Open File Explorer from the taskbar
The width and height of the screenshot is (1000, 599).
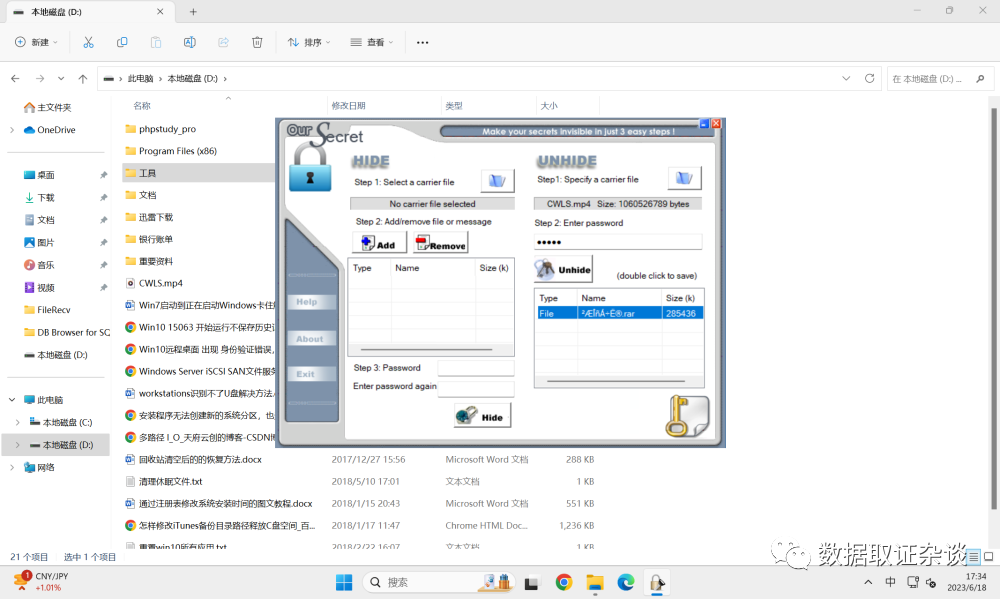click(x=594, y=582)
